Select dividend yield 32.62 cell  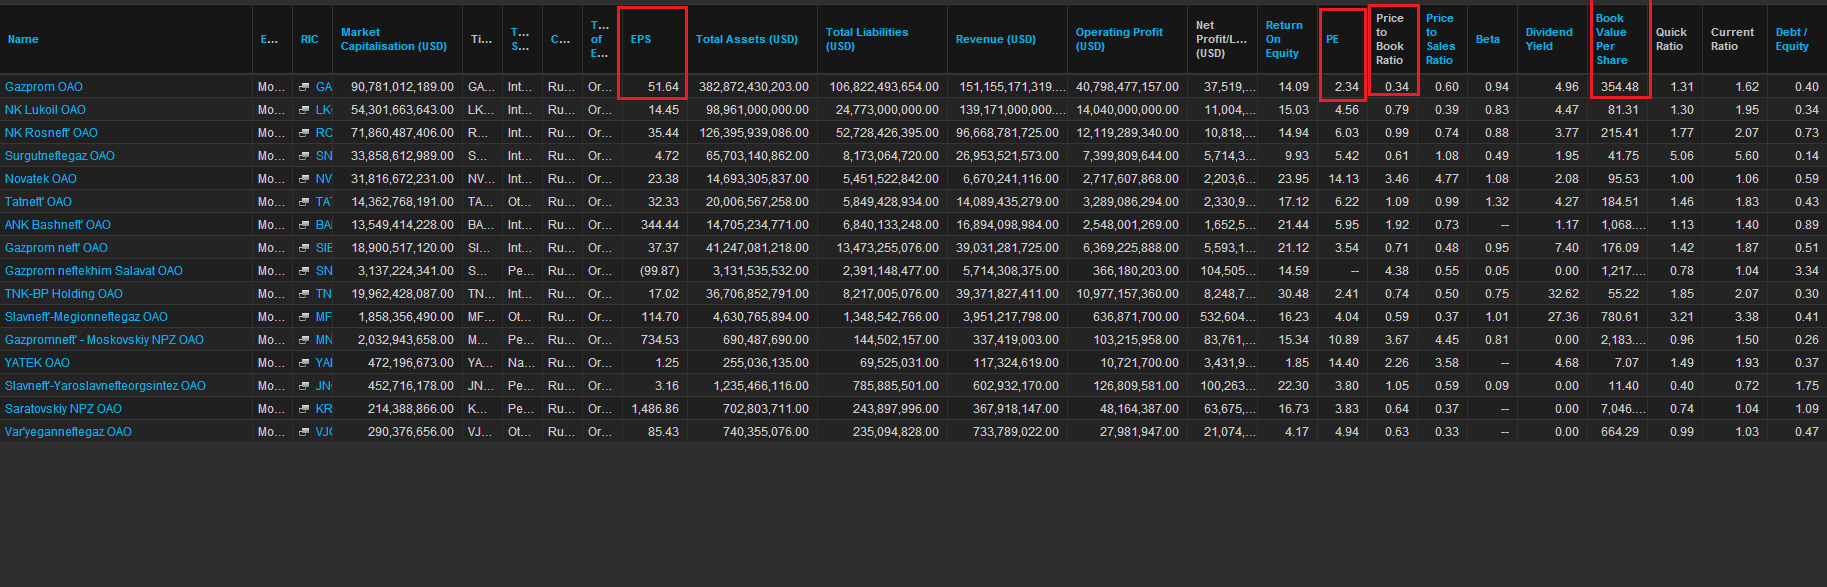tap(1563, 294)
